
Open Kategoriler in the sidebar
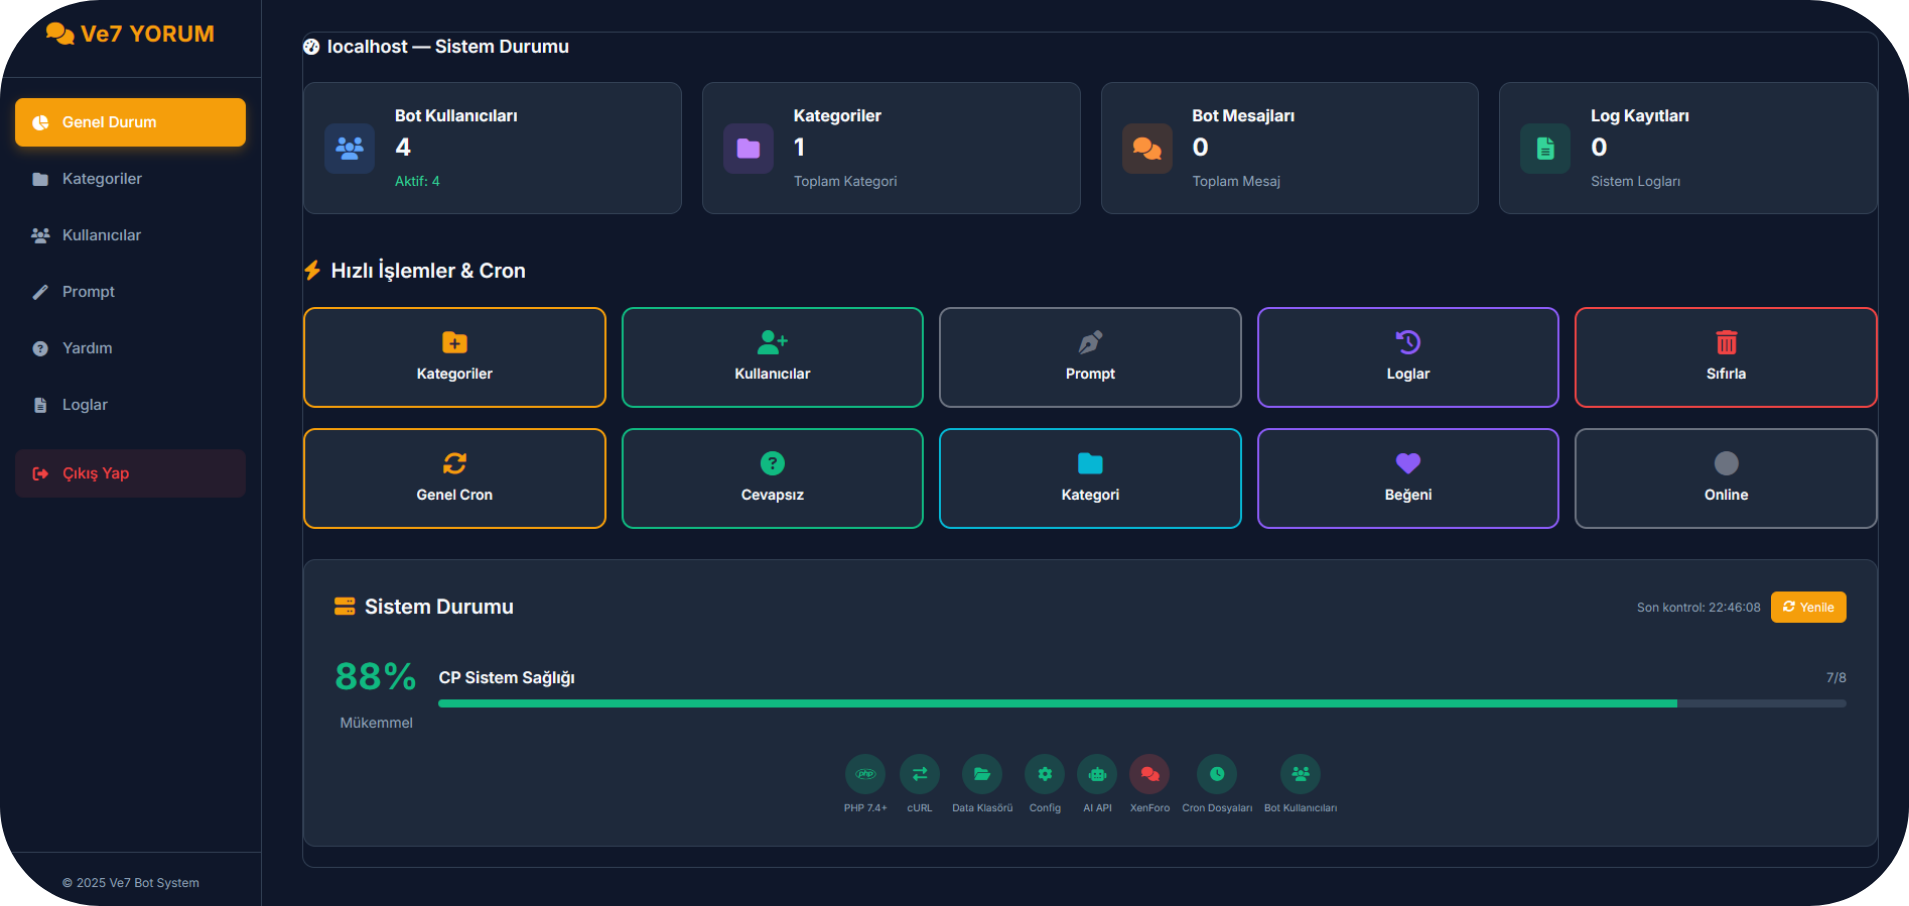pyautogui.click(x=102, y=179)
